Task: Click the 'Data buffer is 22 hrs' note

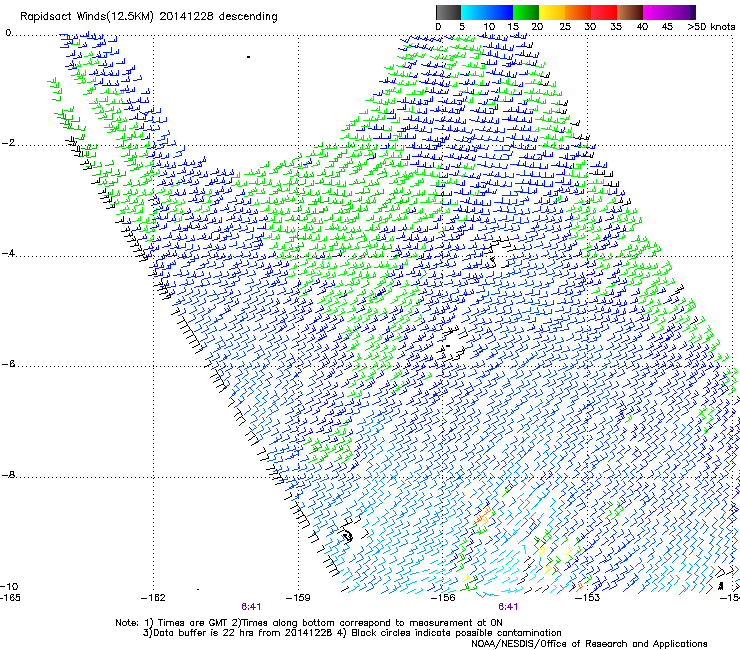Action: tap(352, 633)
